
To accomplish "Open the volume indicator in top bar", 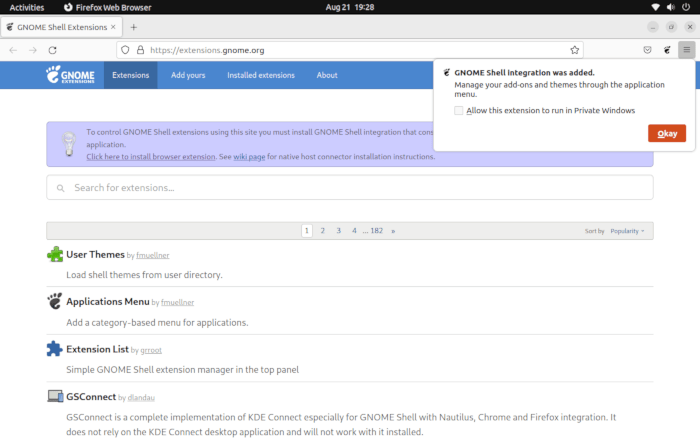I will tap(671, 7).
